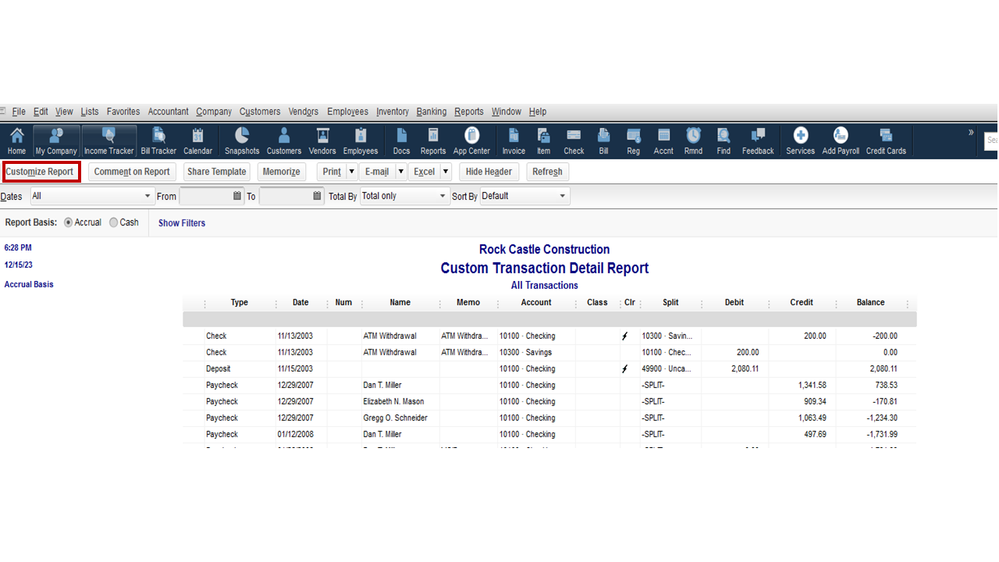Open the Item icon
This screenshot has height=562, width=999.
click(543, 141)
